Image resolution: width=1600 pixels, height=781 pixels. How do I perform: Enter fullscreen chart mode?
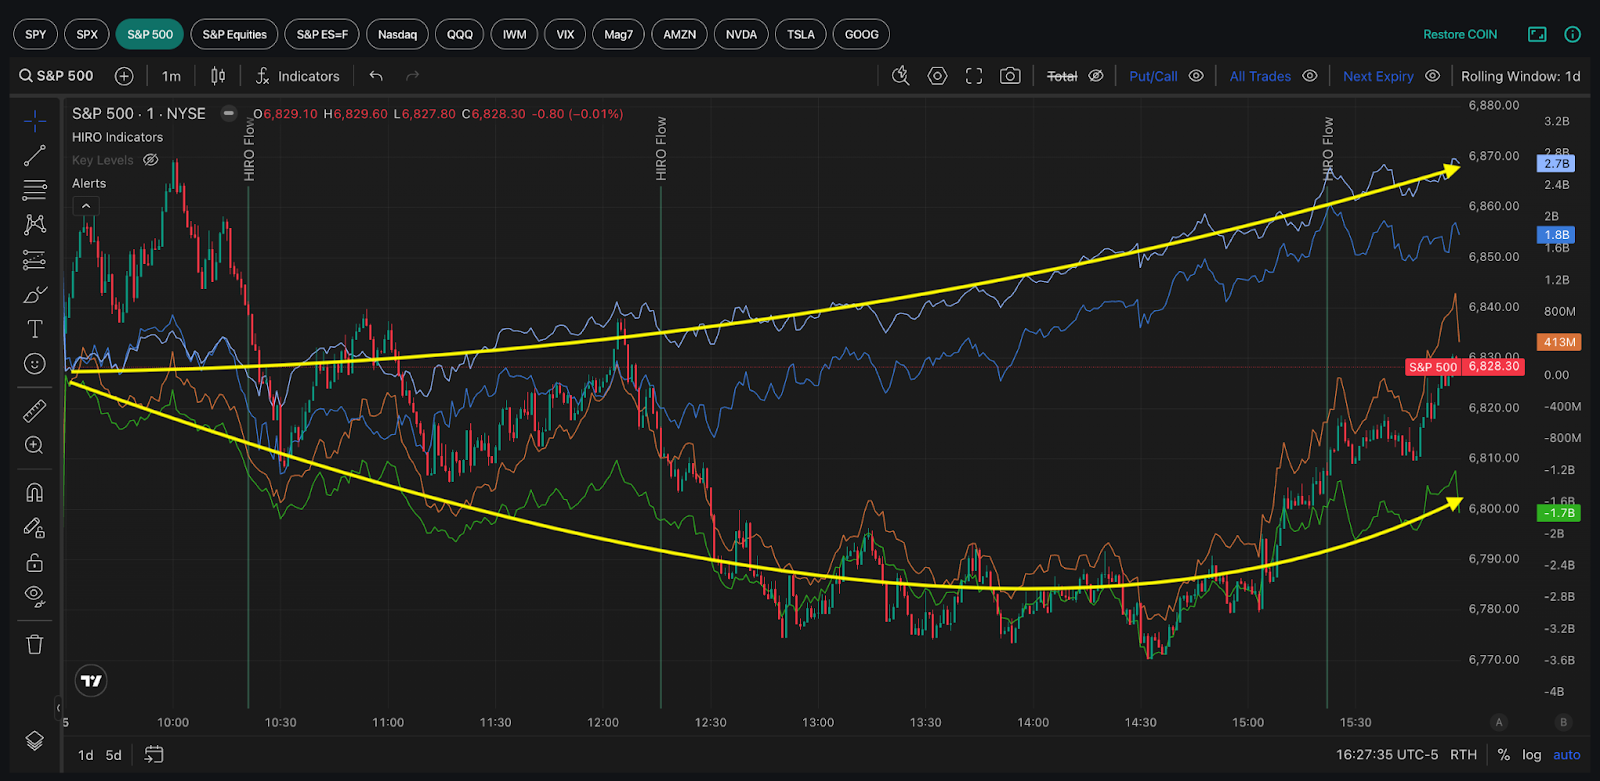coord(974,76)
